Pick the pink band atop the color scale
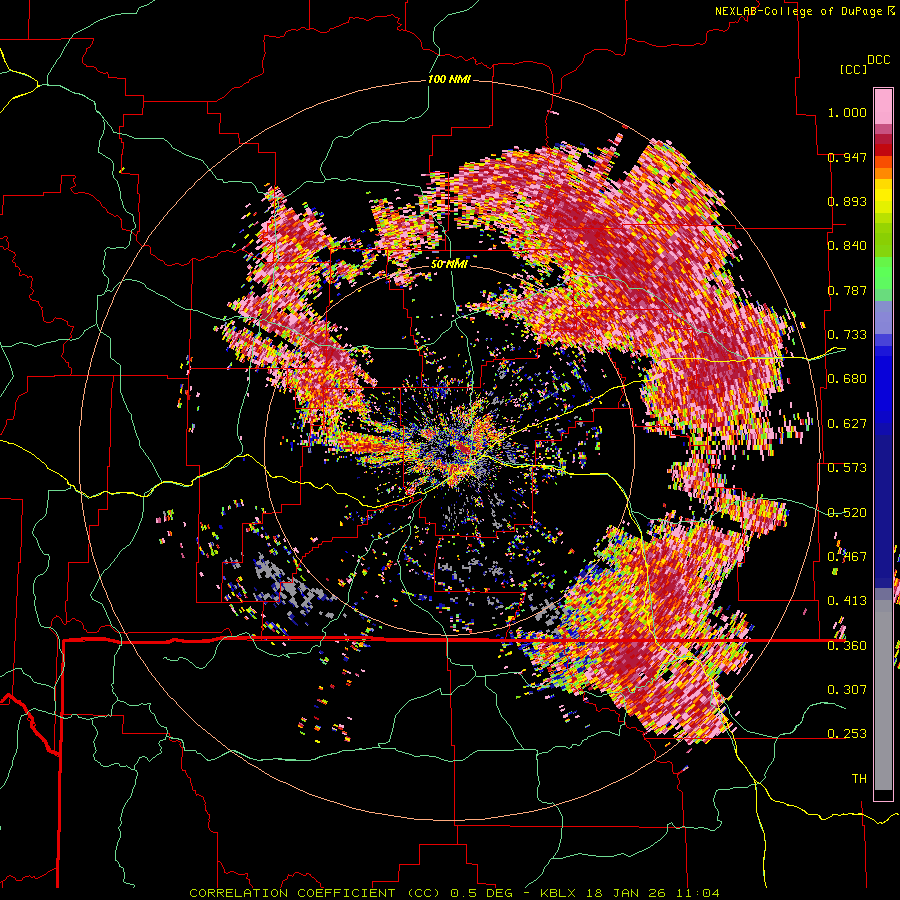 [x=883, y=106]
